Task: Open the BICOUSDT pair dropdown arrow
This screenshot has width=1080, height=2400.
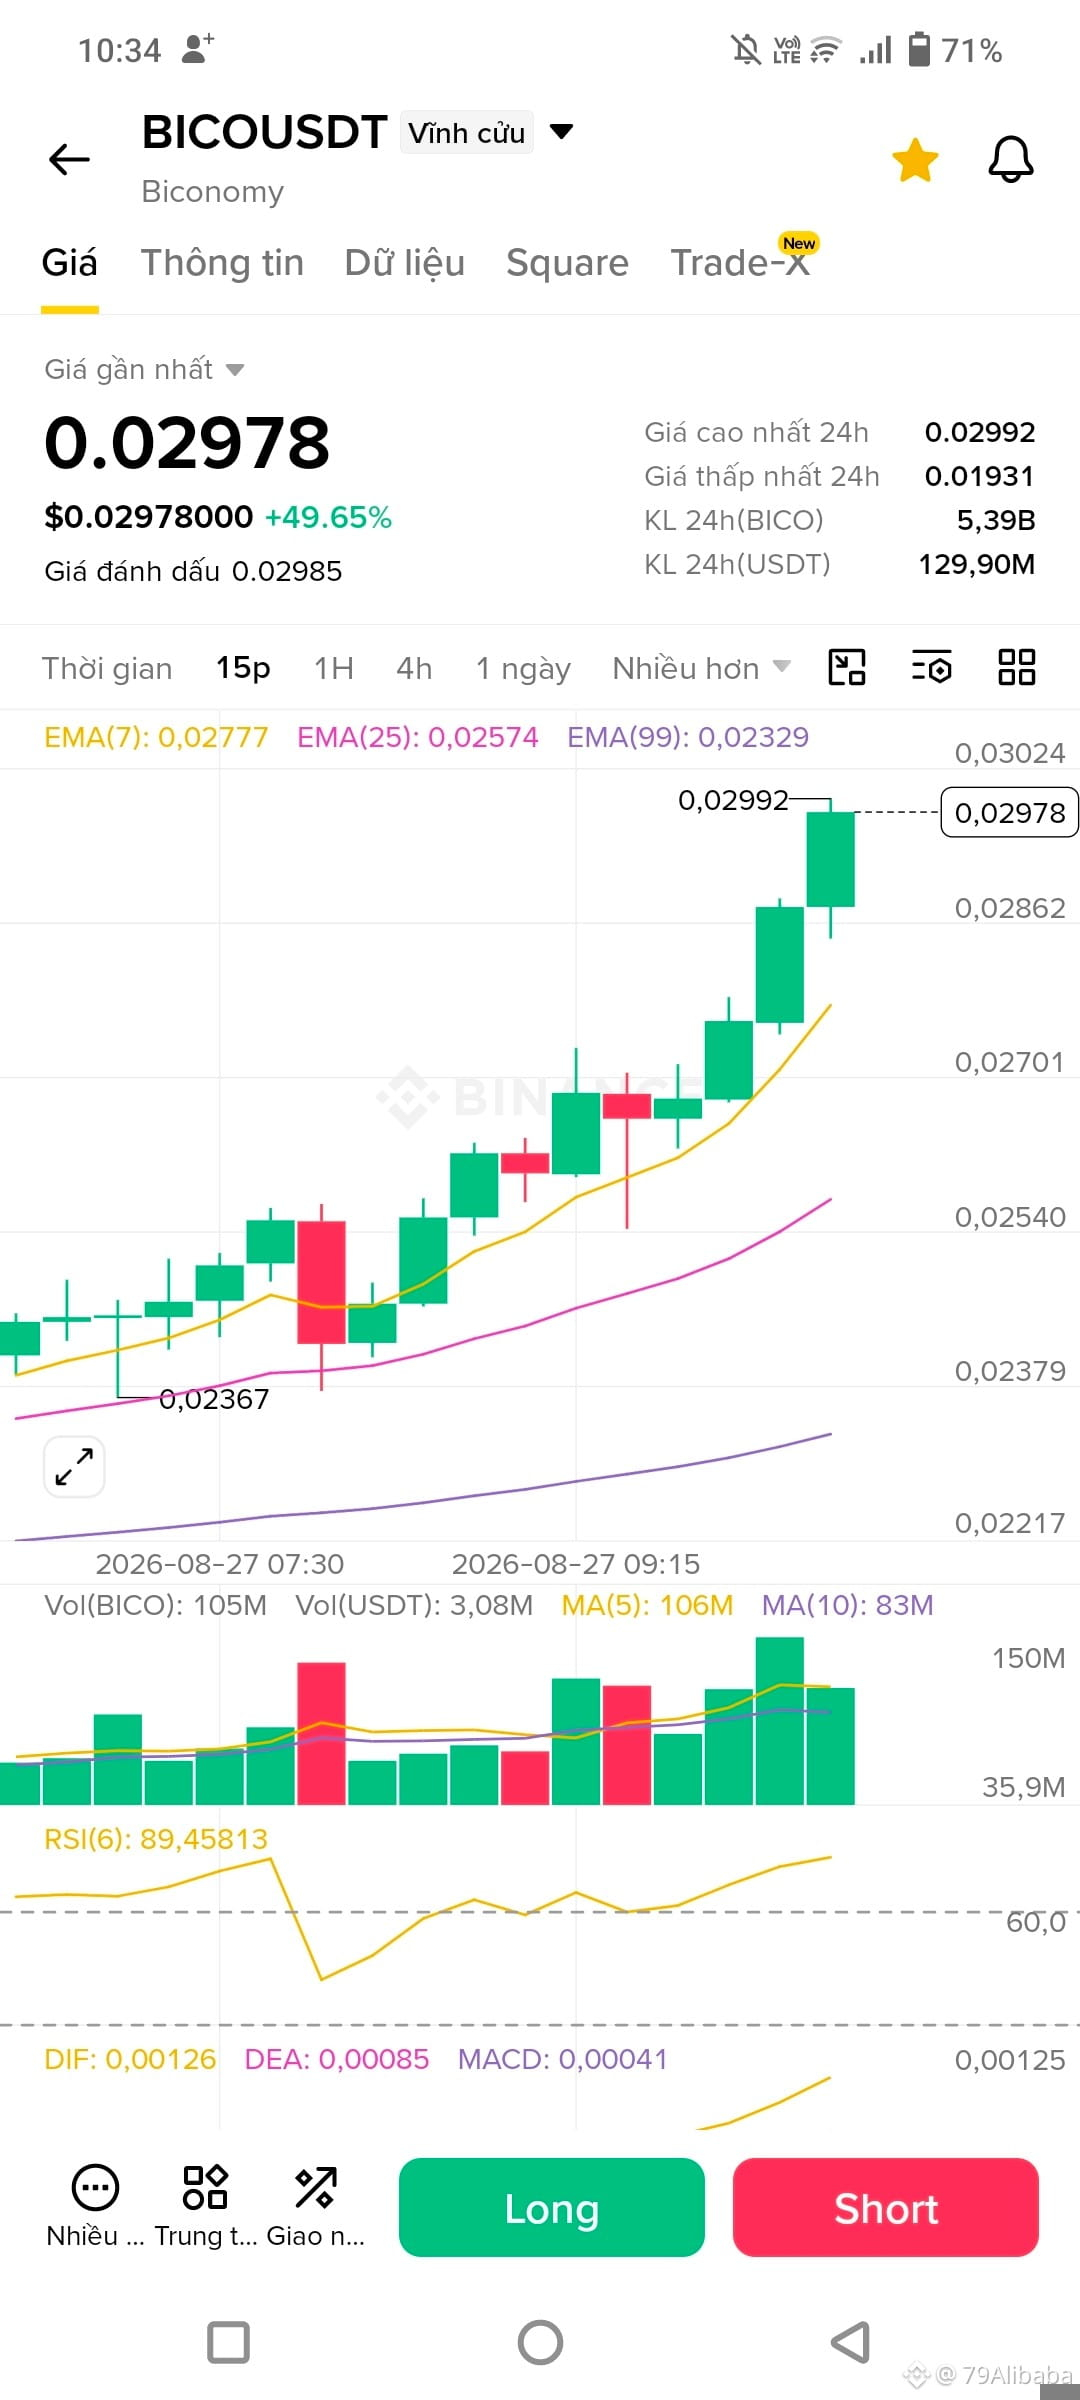Action: pyautogui.click(x=562, y=132)
